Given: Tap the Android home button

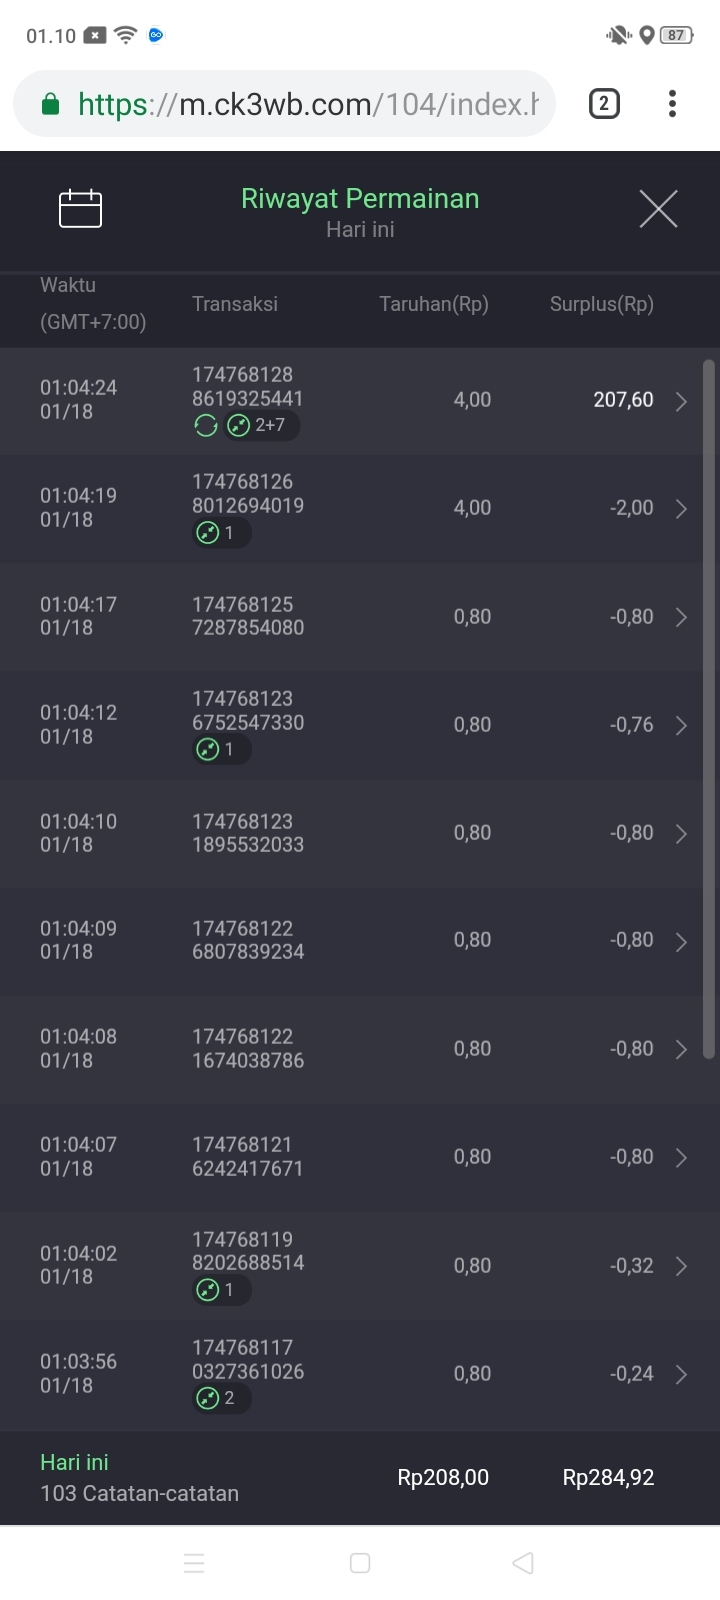Looking at the screenshot, I should click(x=360, y=1563).
